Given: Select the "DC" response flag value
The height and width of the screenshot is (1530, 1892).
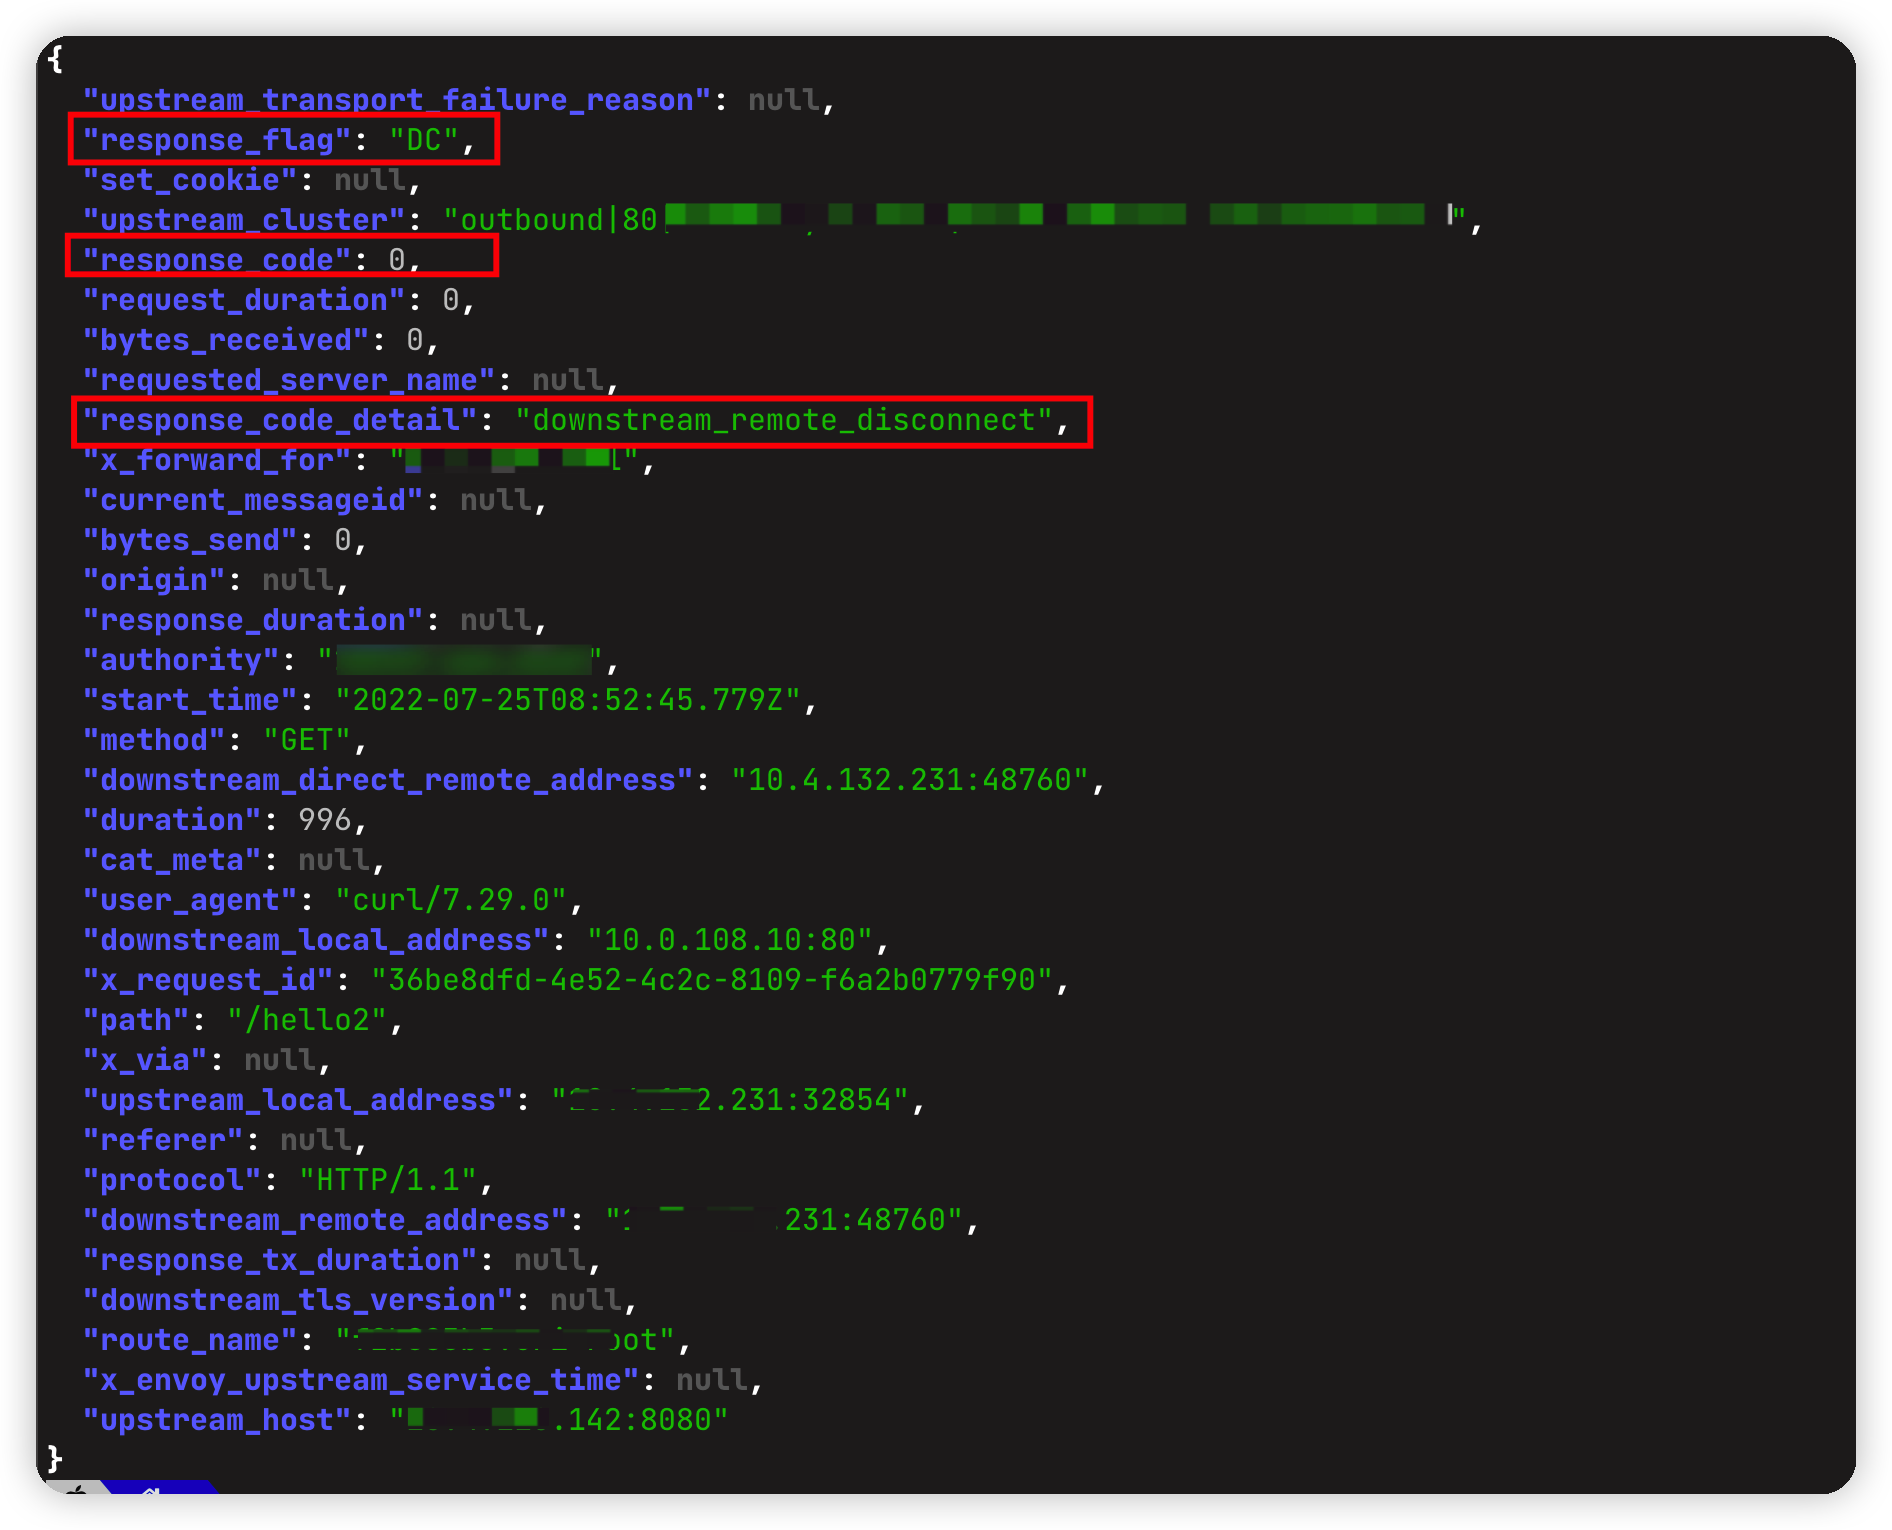Looking at the screenshot, I should click(x=424, y=140).
